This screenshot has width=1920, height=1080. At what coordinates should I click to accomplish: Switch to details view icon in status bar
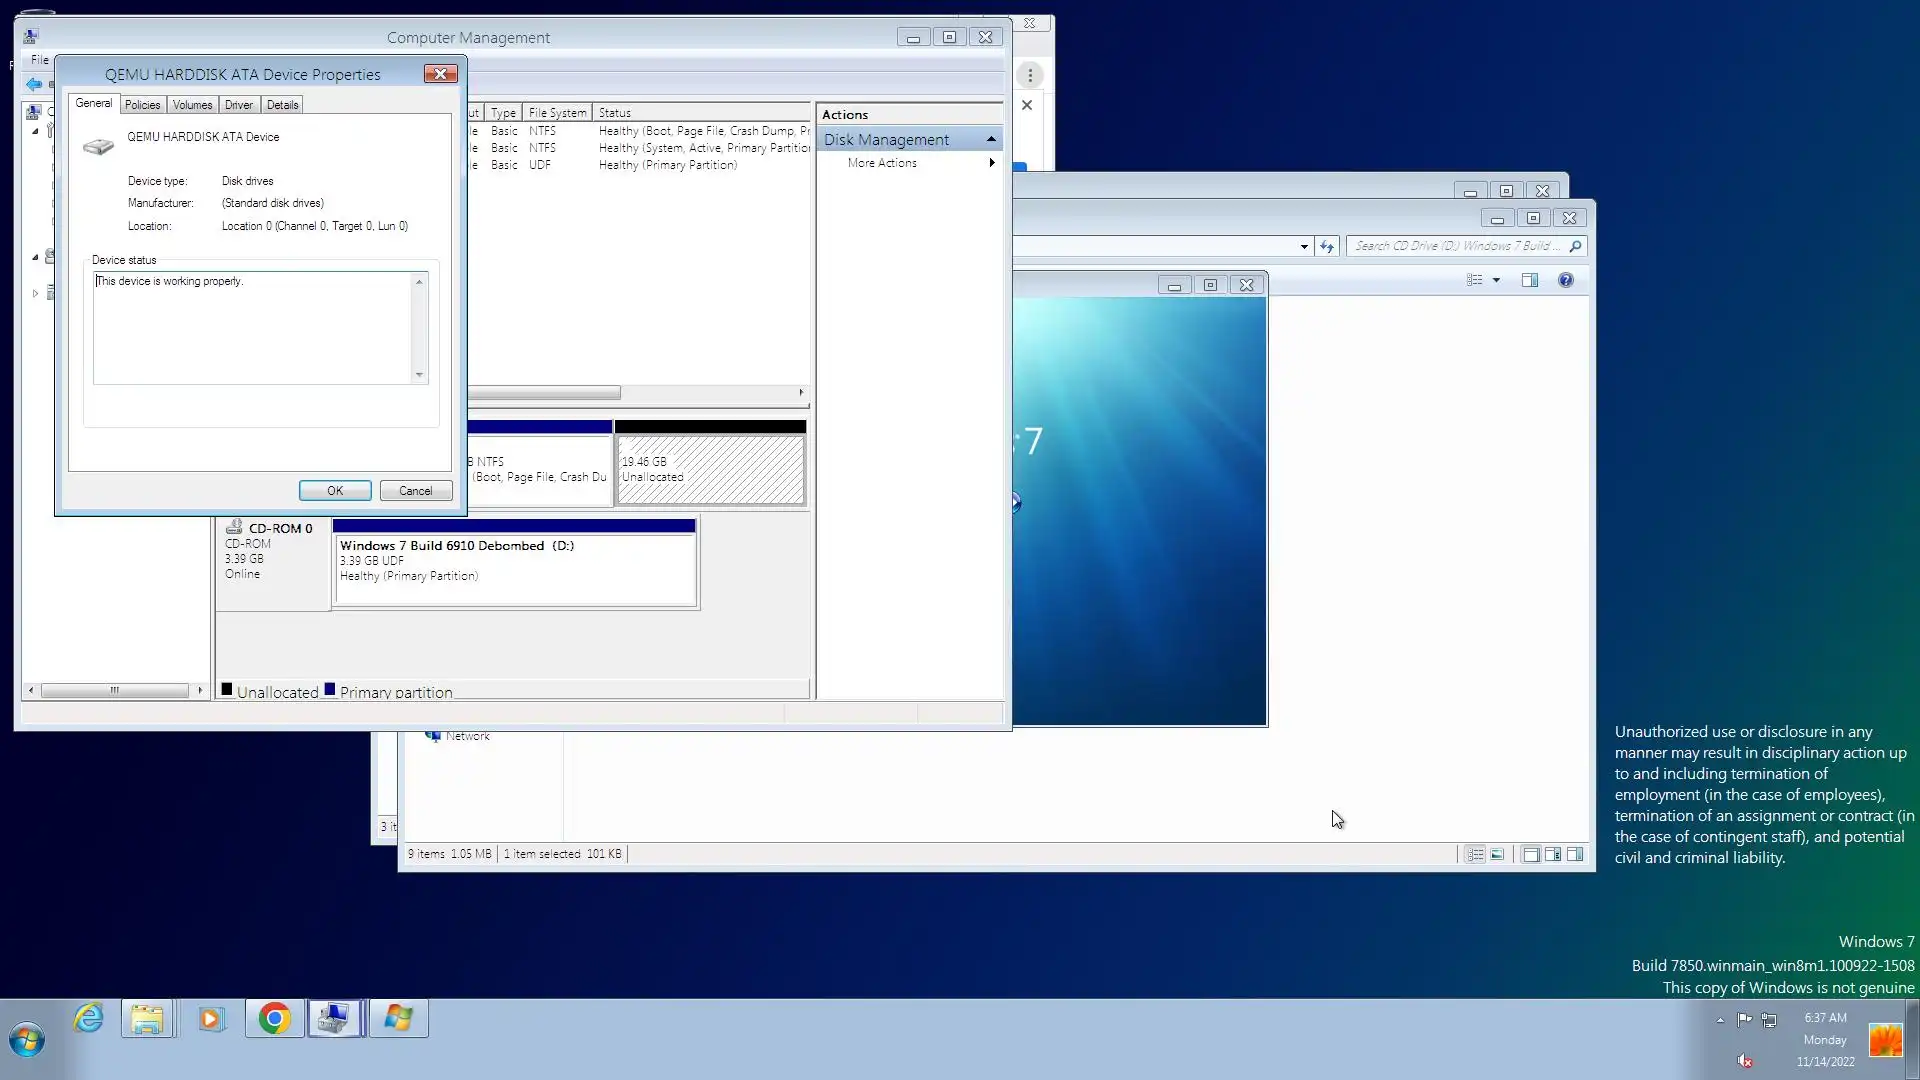[x=1475, y=854]
